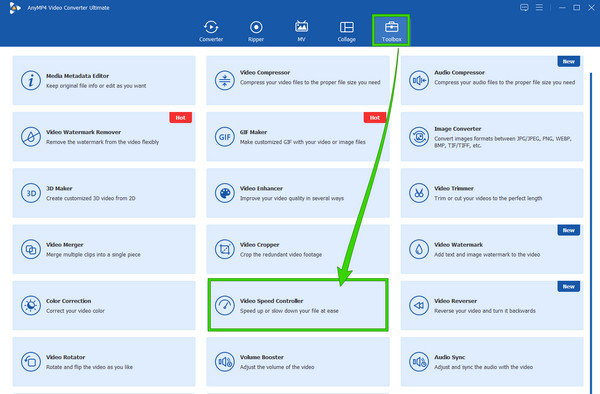The height and width of the screenshot is (394, 600).
Task: Click the Video Trimmer title text
Action: click(454, 188)
